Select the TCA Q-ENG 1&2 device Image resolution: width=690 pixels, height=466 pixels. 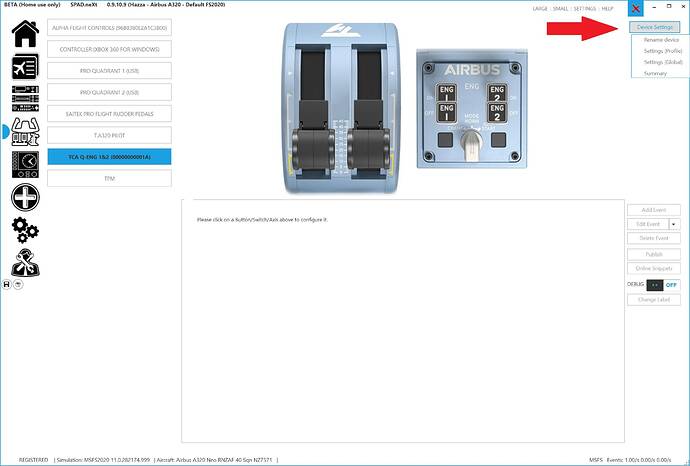click(x=109, y=157)
